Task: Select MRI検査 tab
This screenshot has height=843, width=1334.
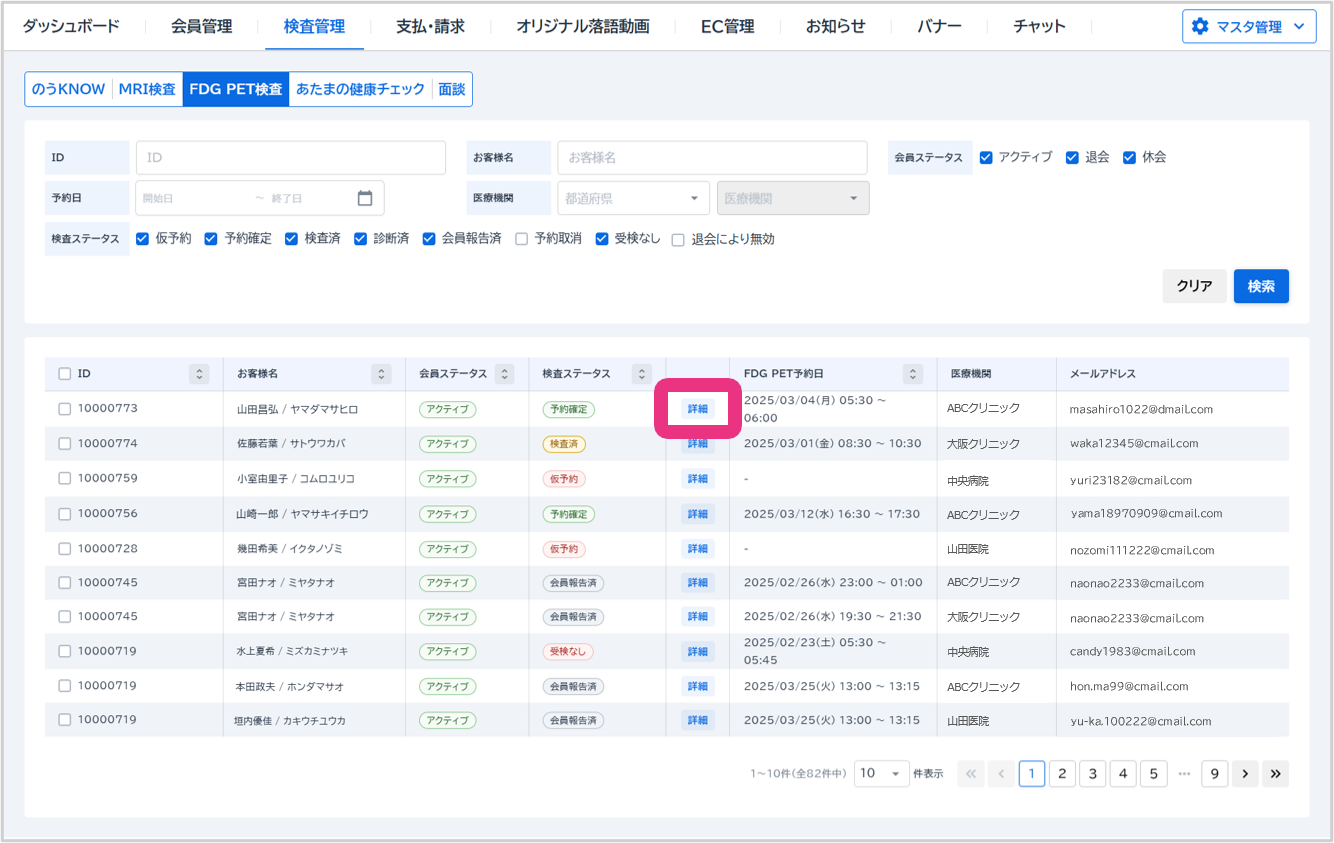Action: (x=147, y=89)
